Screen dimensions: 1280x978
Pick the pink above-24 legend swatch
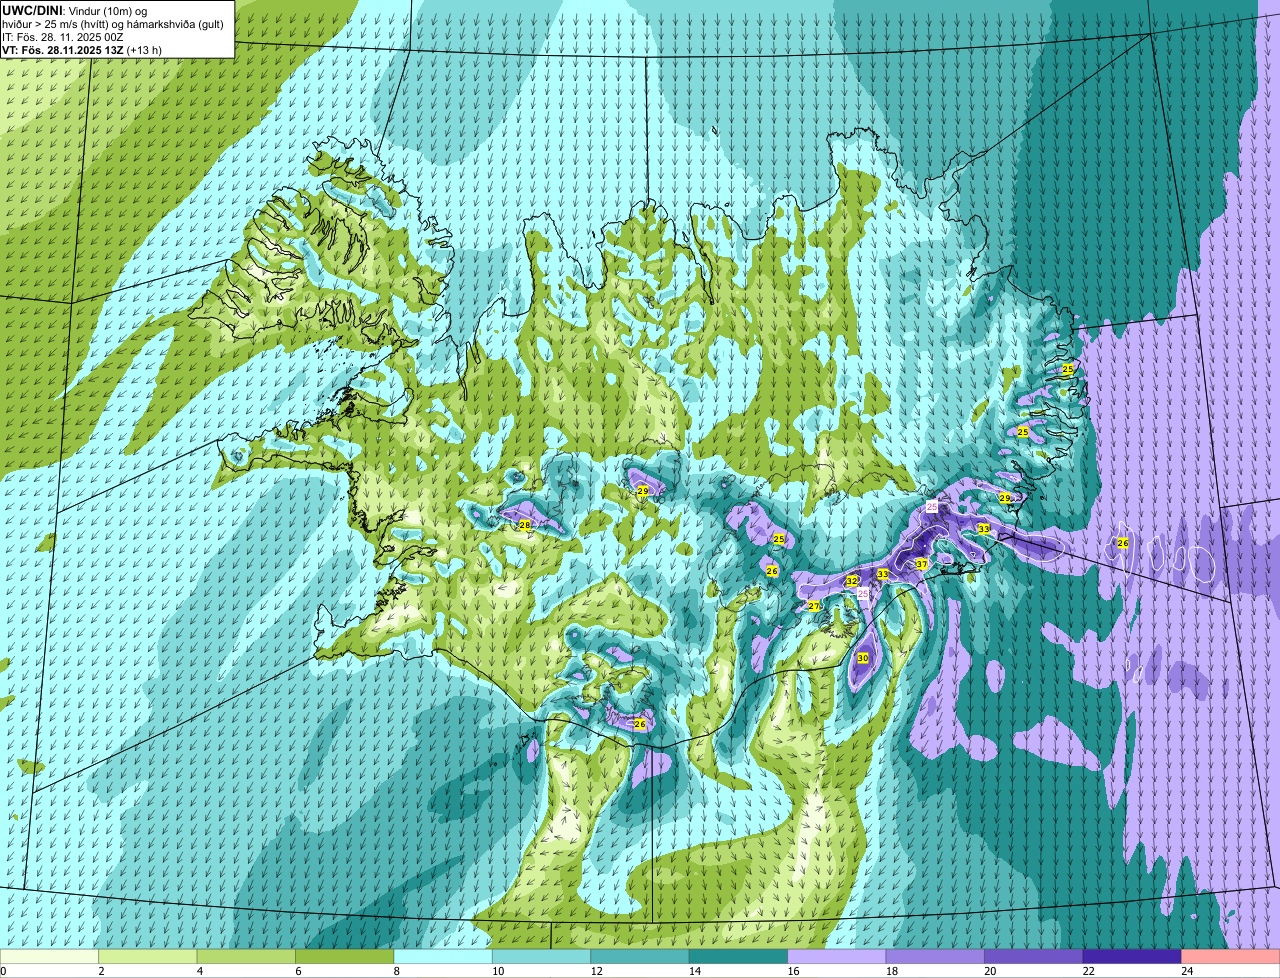tap(1230, 956)
